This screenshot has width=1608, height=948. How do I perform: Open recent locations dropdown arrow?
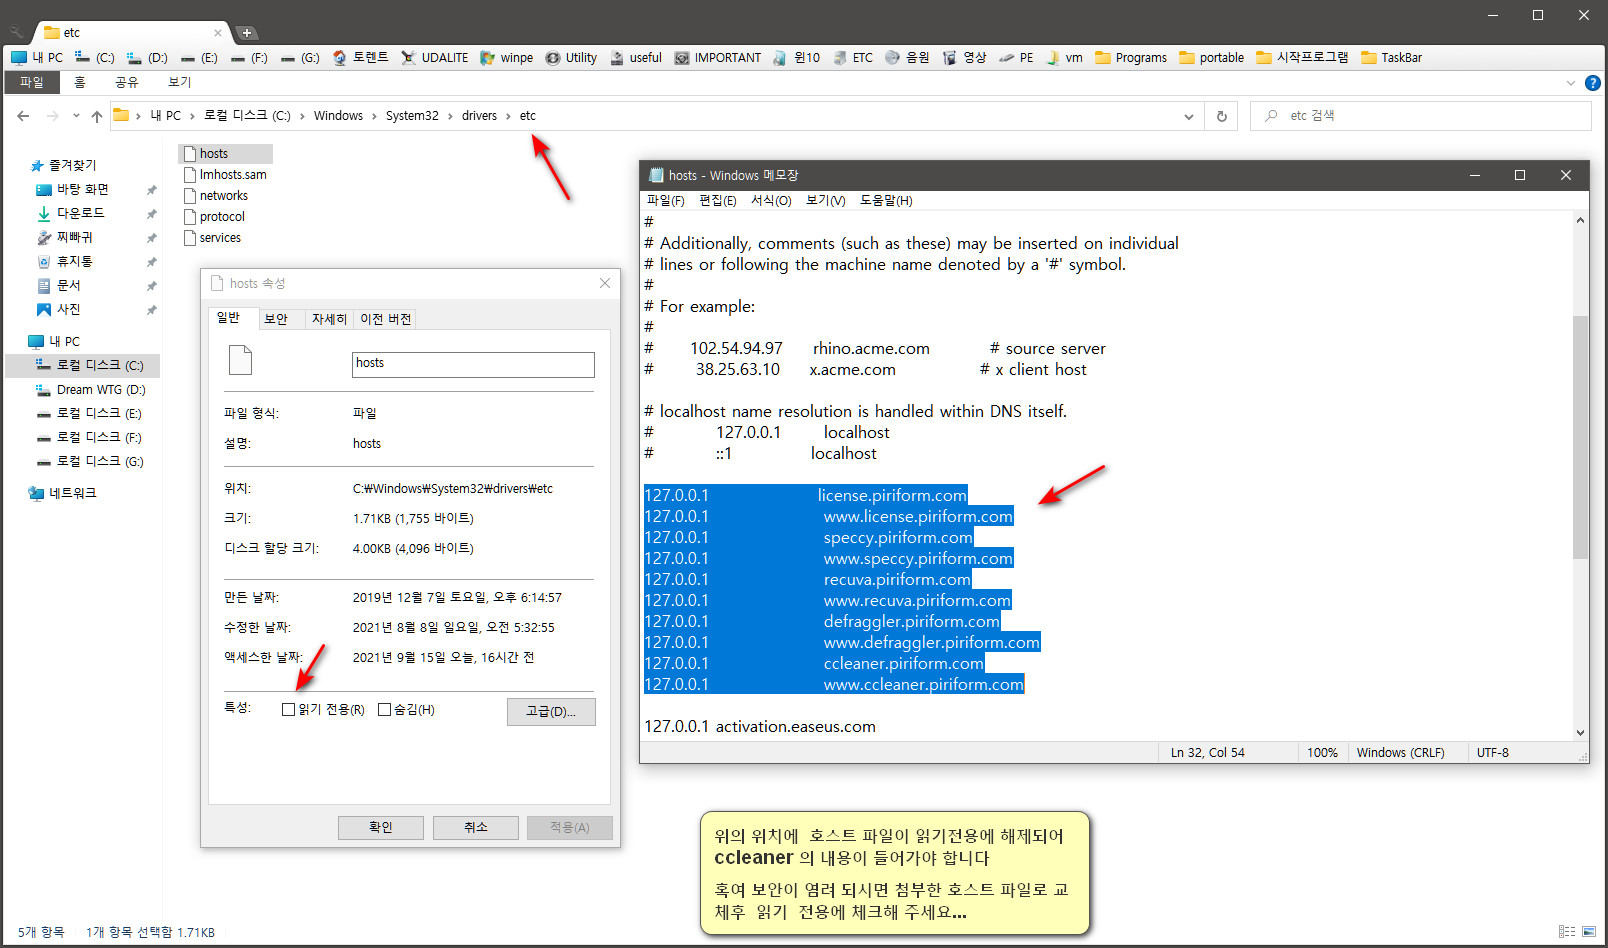[x=76, y=116]
